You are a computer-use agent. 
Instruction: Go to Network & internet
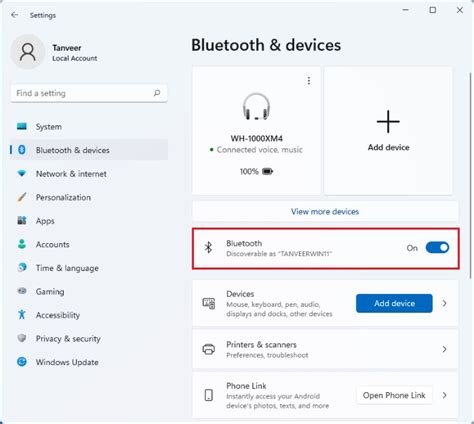click(x=89, y=174)
